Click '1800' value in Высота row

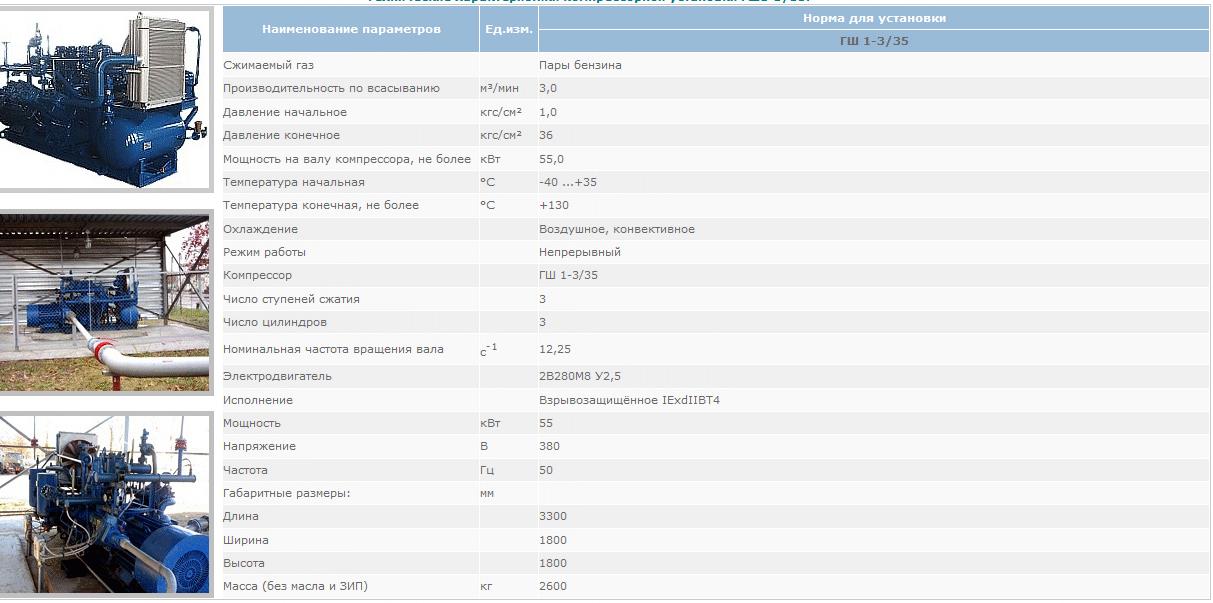[x=553, y=563]
